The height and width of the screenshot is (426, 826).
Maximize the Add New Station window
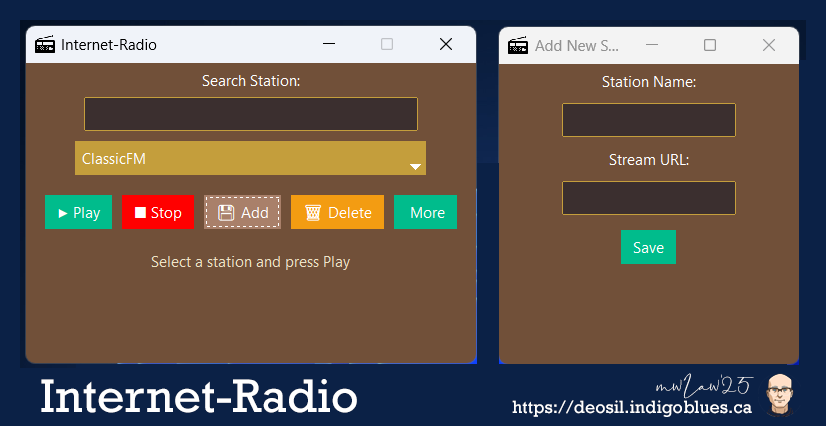710,45
